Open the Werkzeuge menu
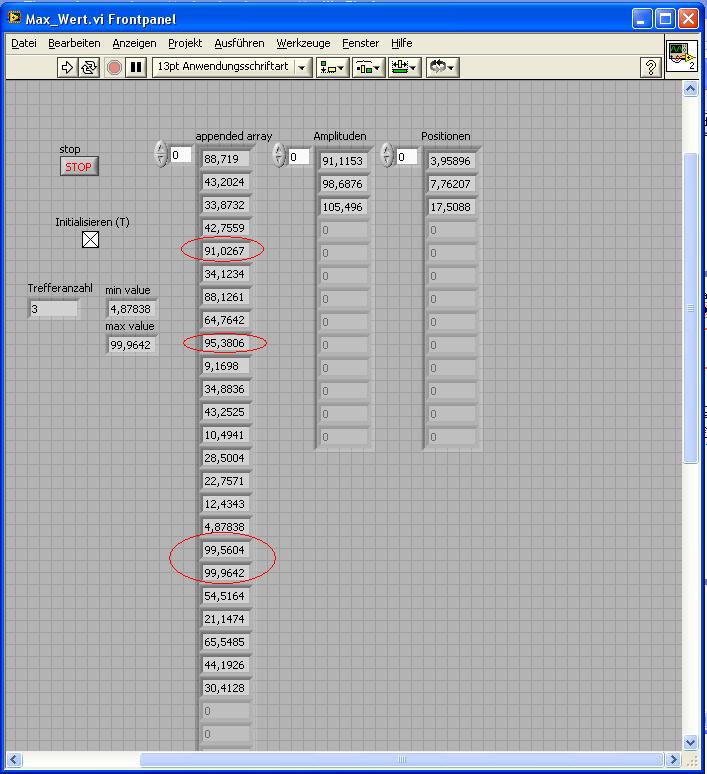 (303, 43)
